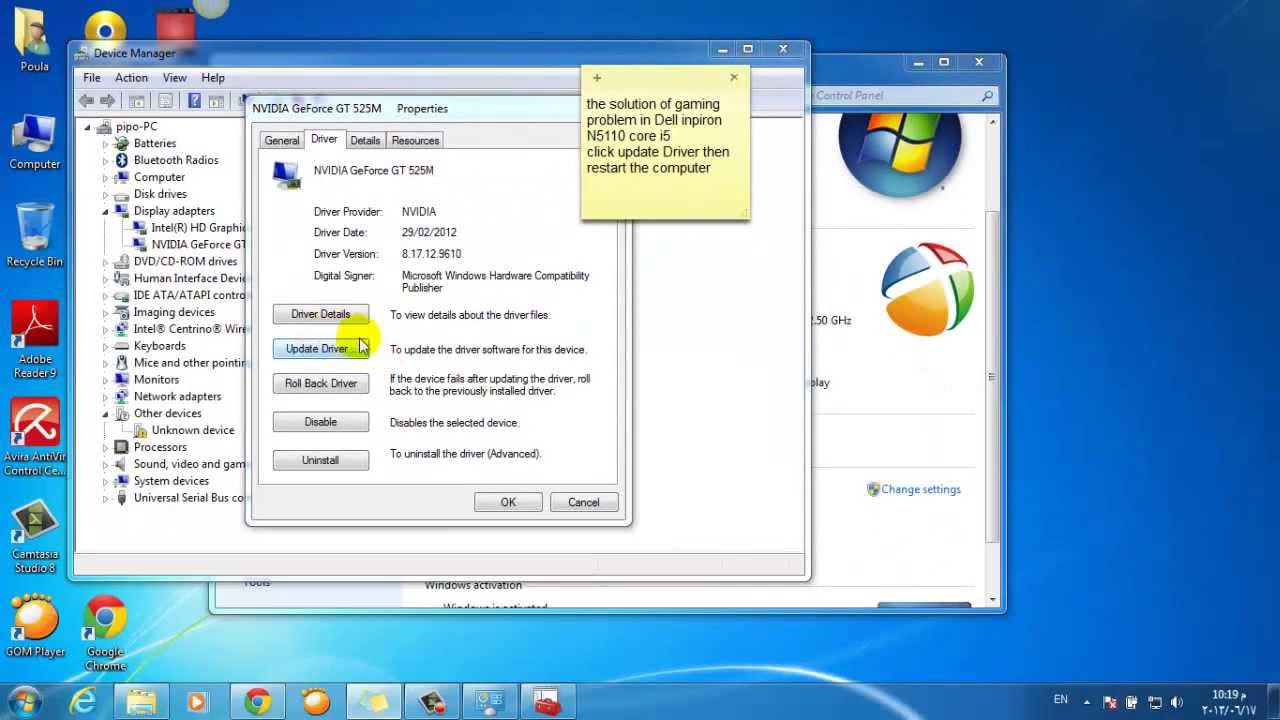This screenshot has width=1280, height=720.
Task: Click the Control Panel search field
Action: click(x=903, y=96)
